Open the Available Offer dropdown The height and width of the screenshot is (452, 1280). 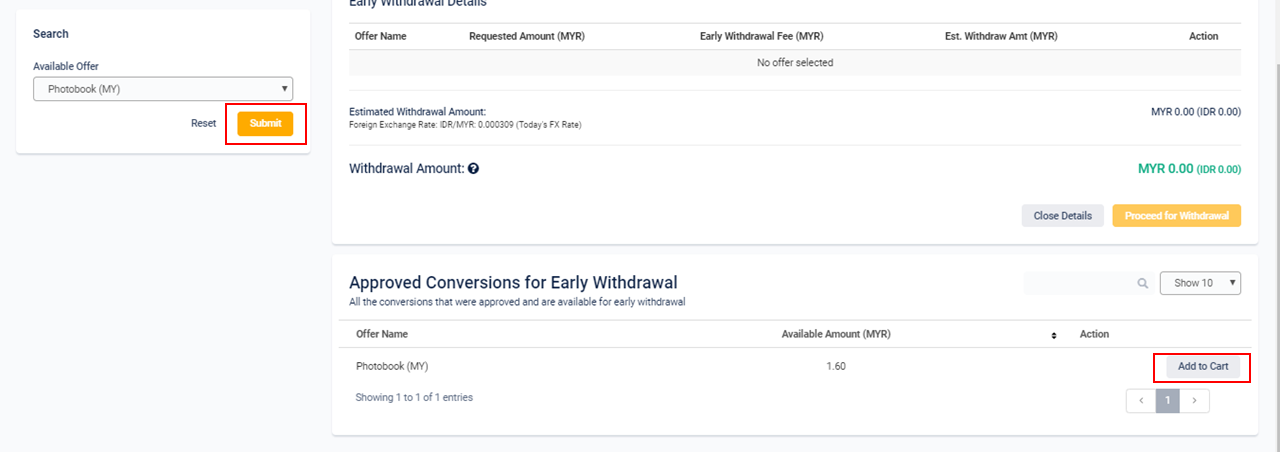click(163, 89)
